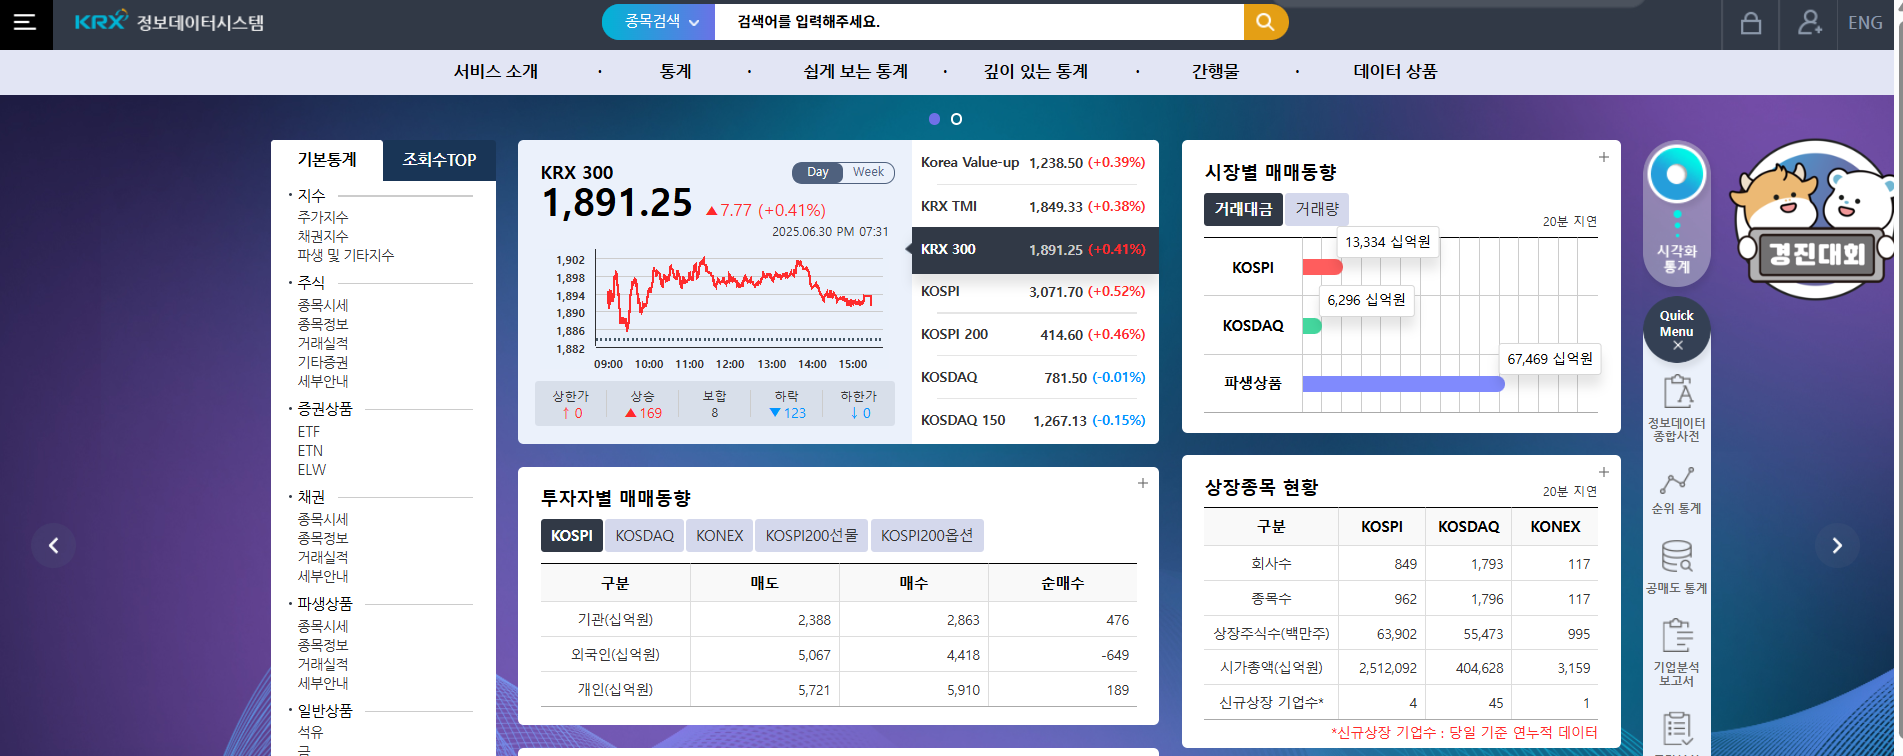
Task: Expand the 시장별 매매동향 panel plus icon
Action: (x=1603, y=157)
